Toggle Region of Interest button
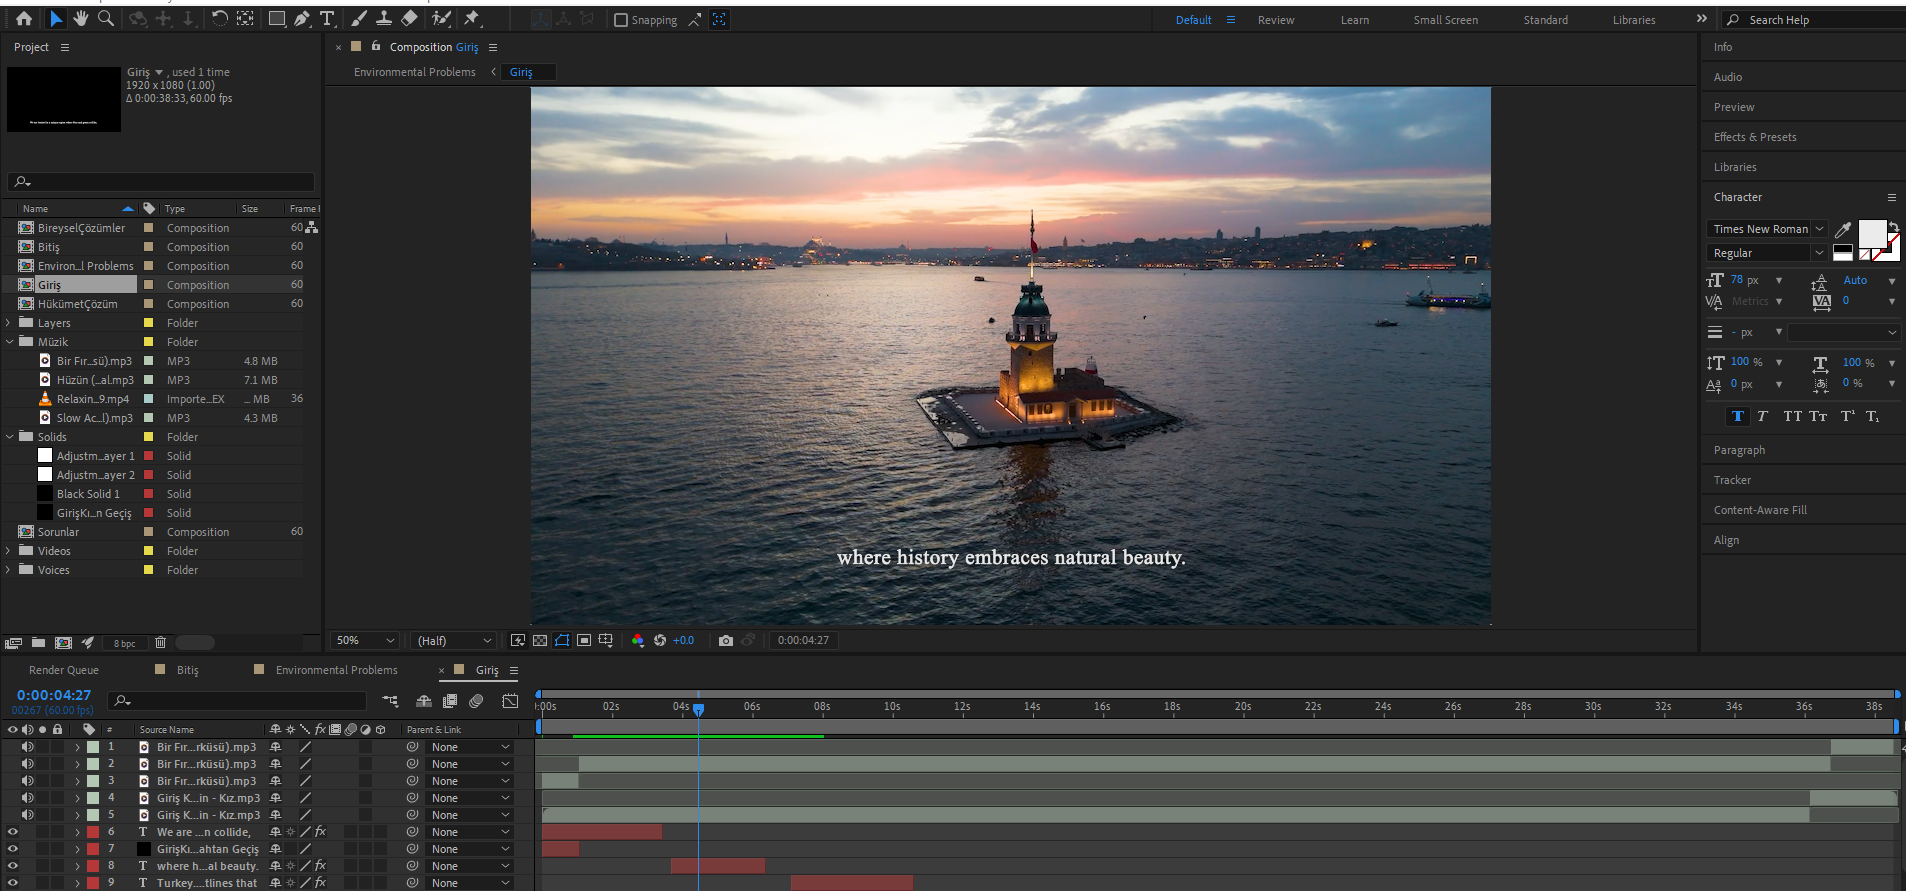 tap(584, 640)
